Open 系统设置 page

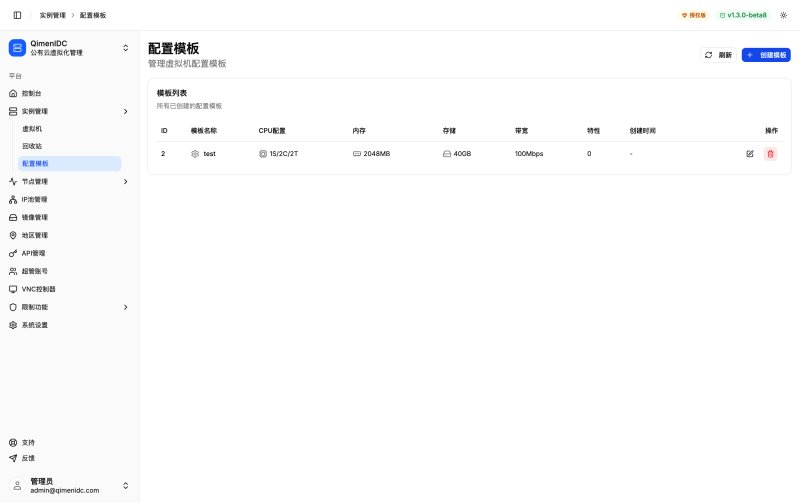(x=68, y=325)
